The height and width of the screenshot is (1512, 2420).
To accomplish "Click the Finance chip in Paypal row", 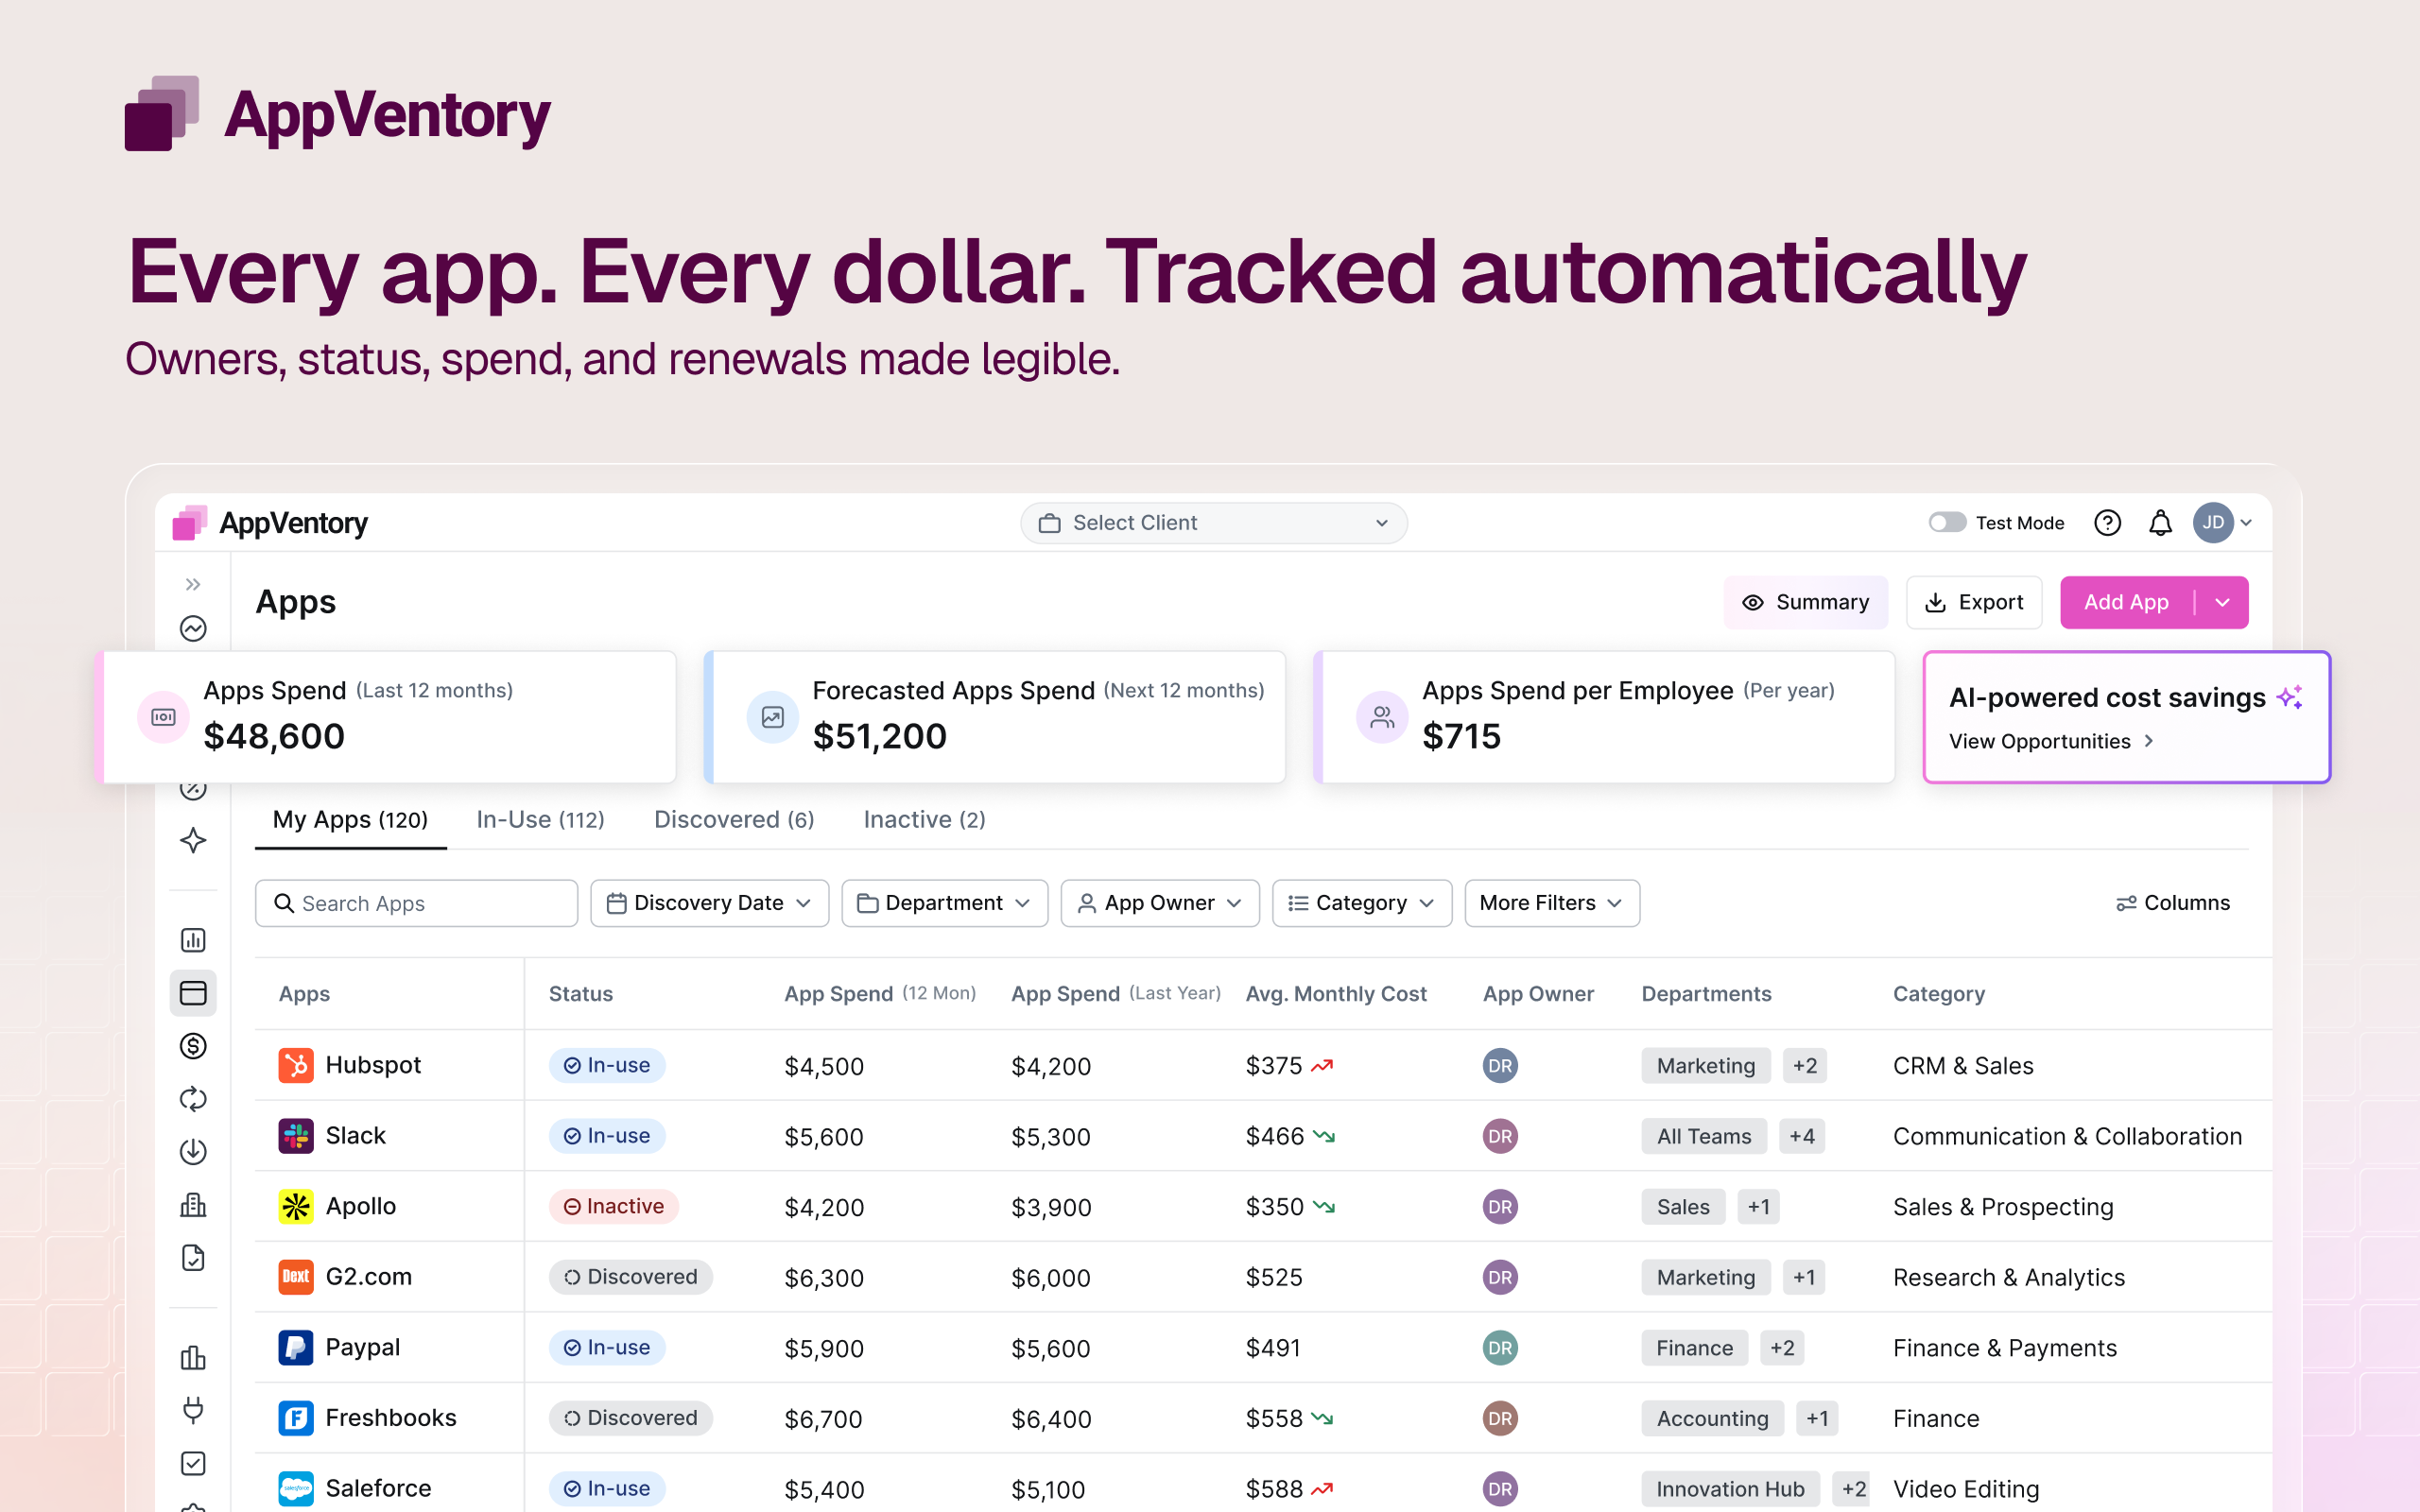I will (1694, 1347).
